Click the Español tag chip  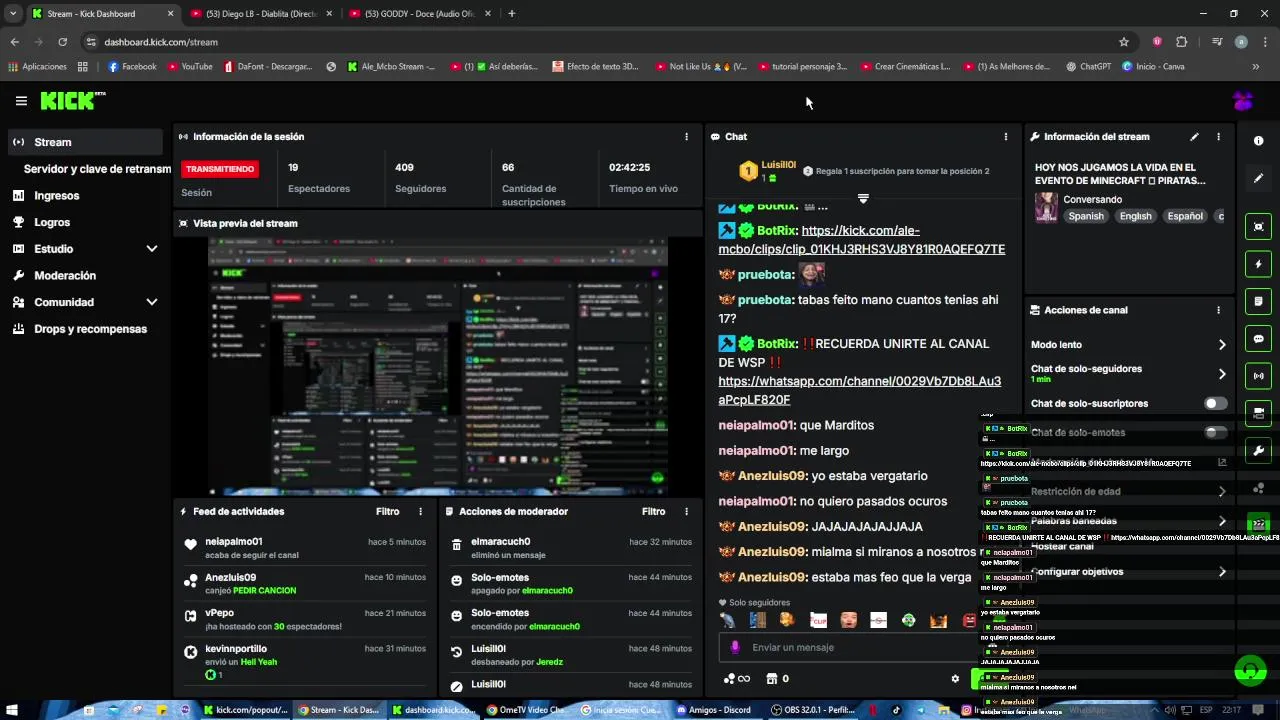click(1185, 216)
